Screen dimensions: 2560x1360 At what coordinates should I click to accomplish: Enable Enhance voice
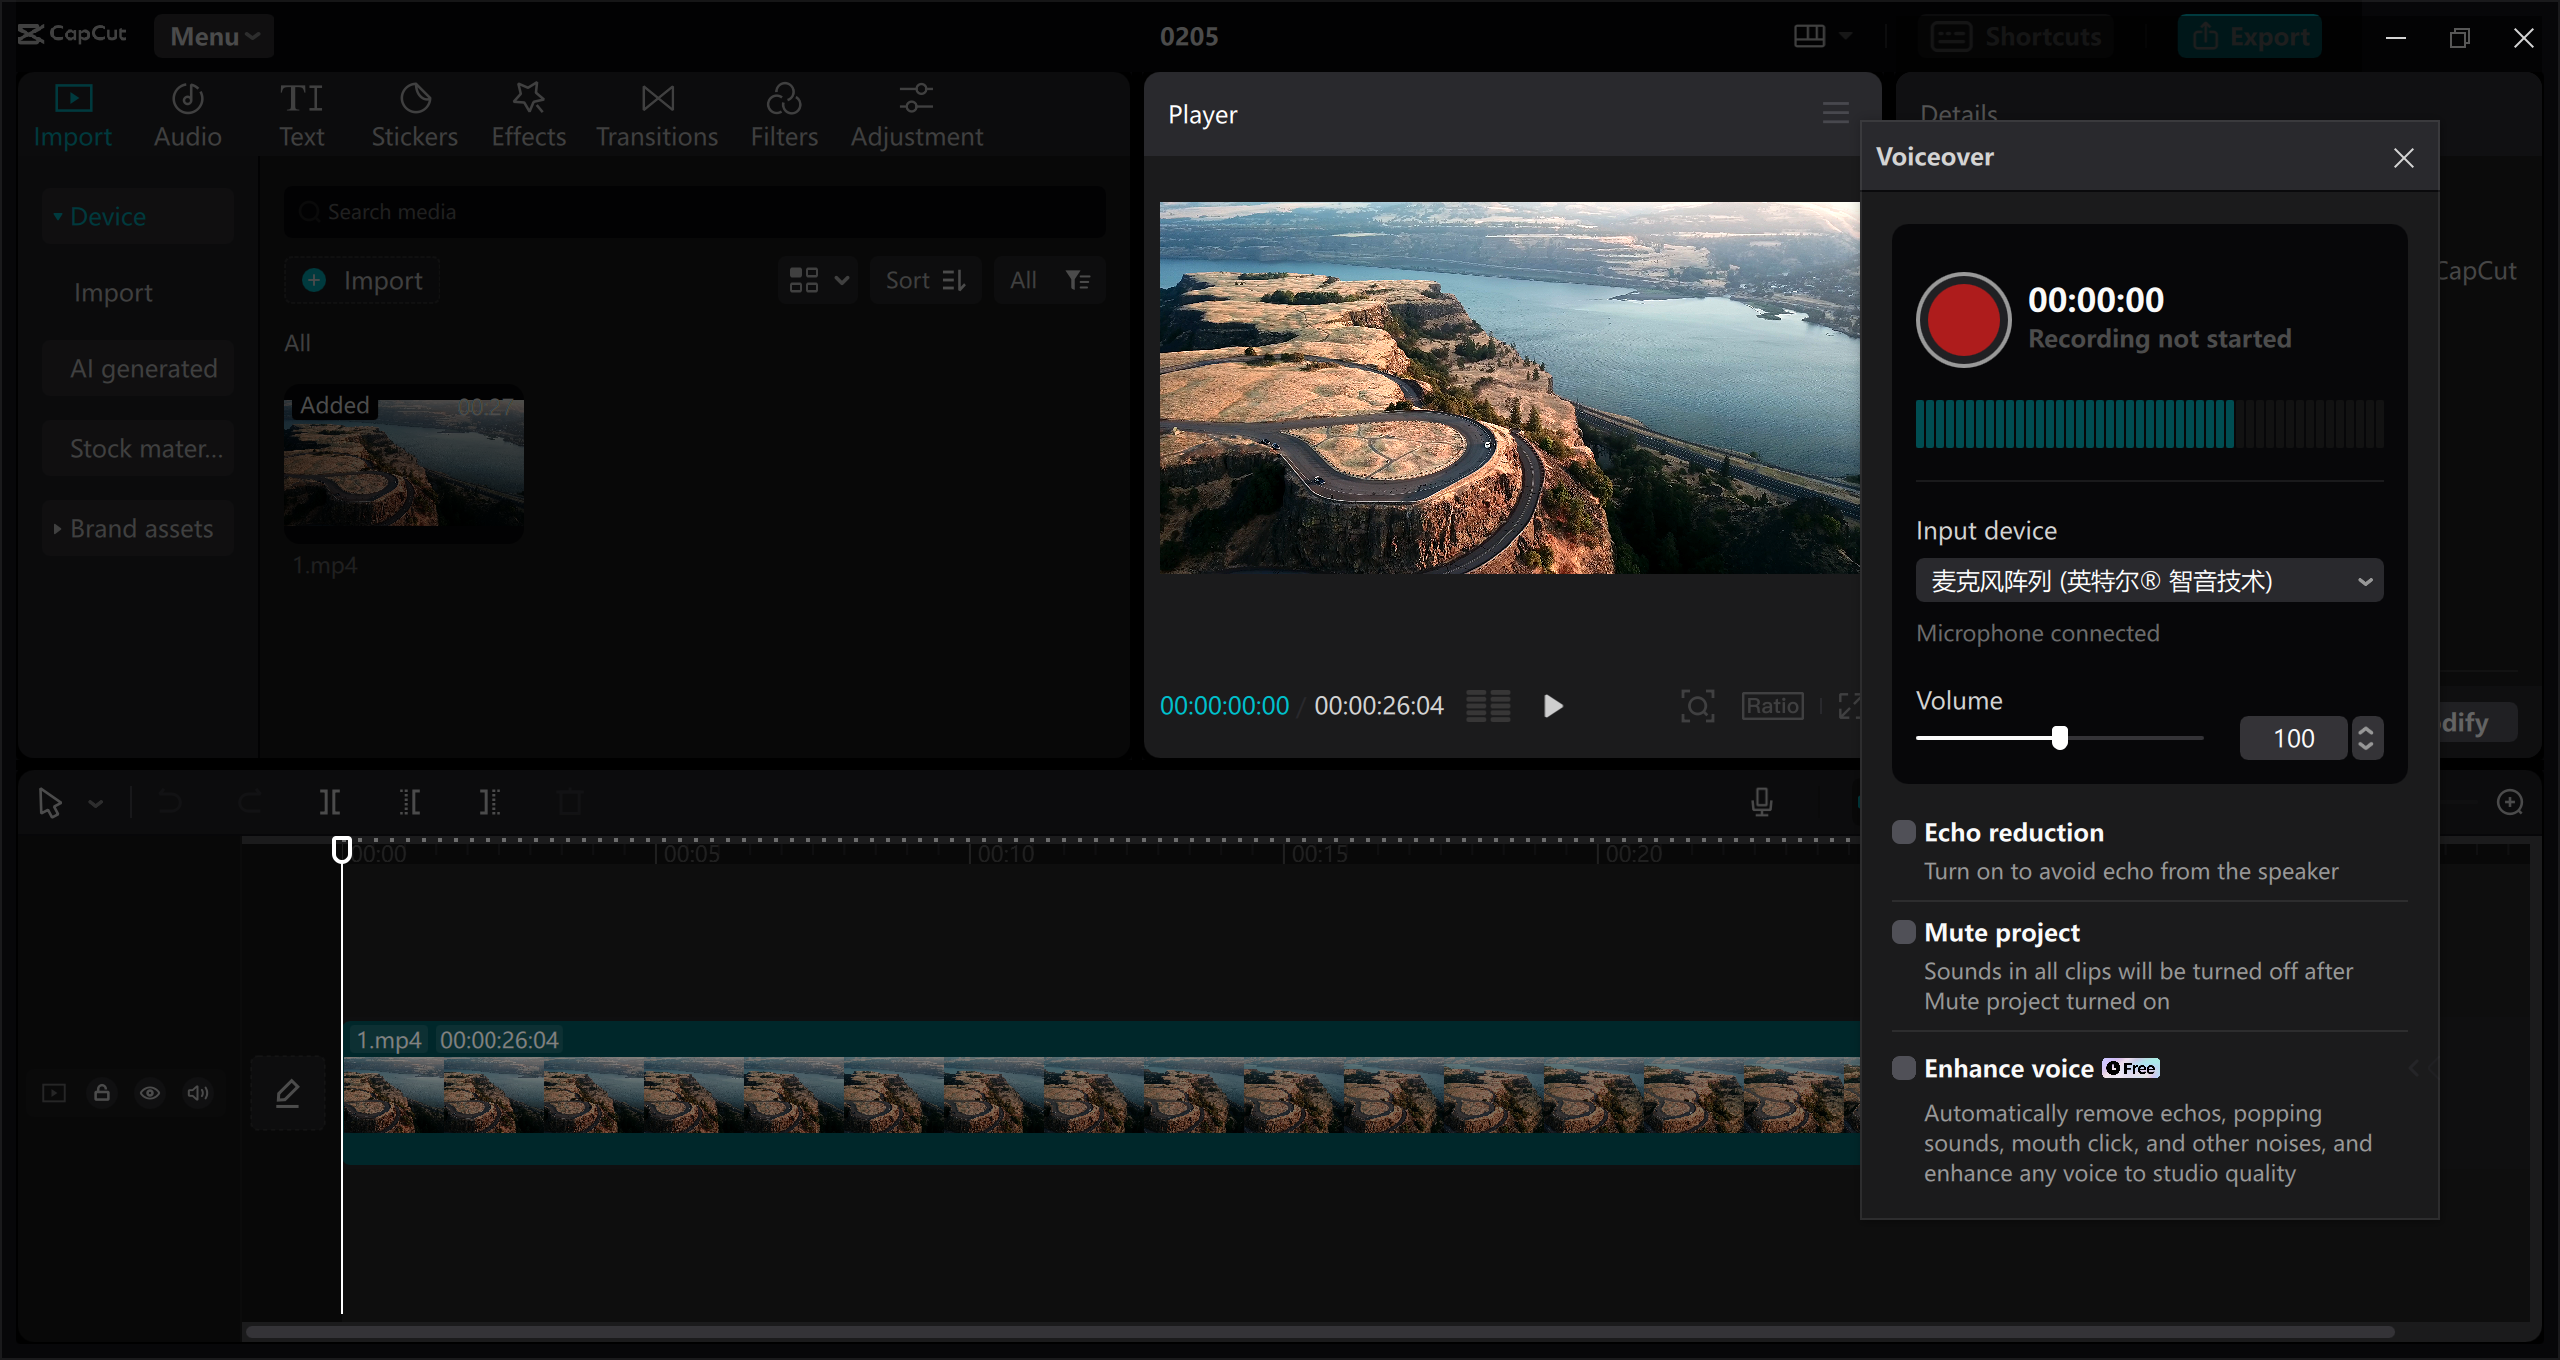tap(1902, 1067)
